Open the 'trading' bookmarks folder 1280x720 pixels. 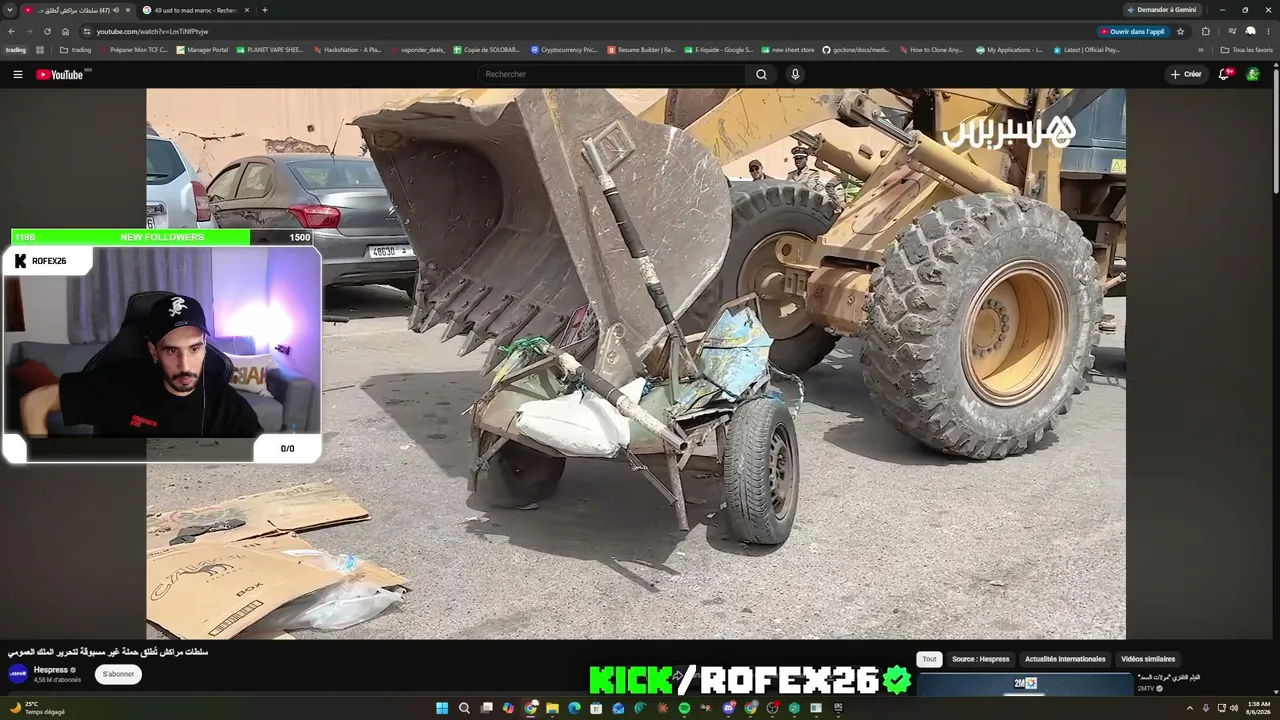point(75,50)
